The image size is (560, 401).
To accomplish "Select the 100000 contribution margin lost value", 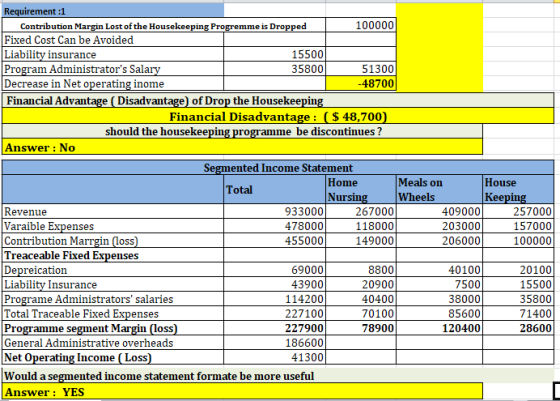I will [x=361, y=25].
